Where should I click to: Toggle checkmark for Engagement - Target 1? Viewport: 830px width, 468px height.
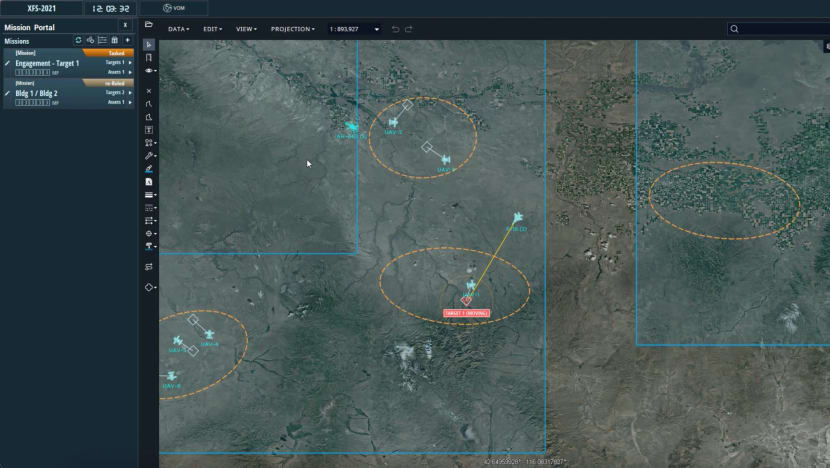(x=7, y=63)
